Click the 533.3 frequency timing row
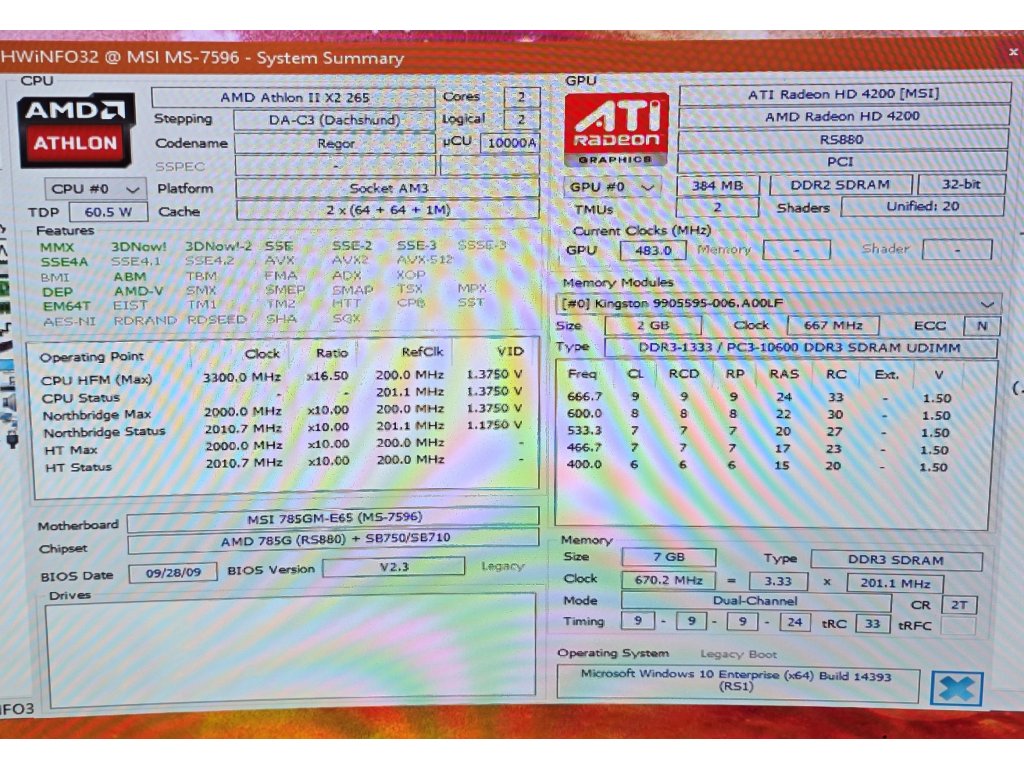This screenshot has height=768, width=1024. [759, 432]
